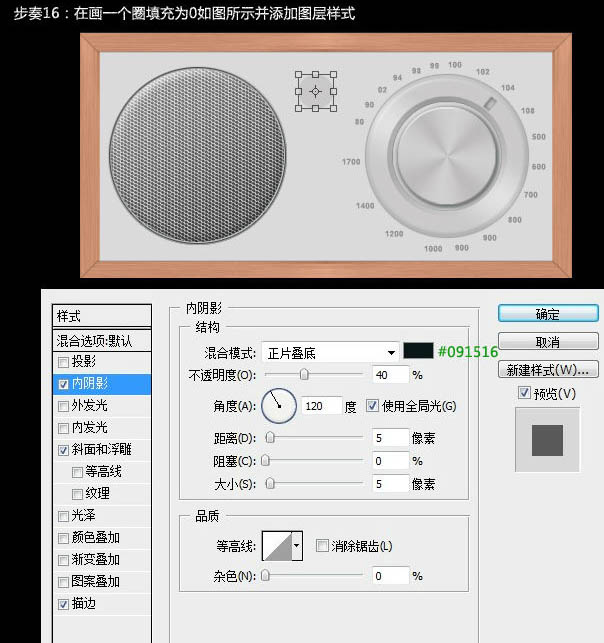Click the 阻塞 choke slider handle
The image size is (604, 643).
[x=265, y=461]
